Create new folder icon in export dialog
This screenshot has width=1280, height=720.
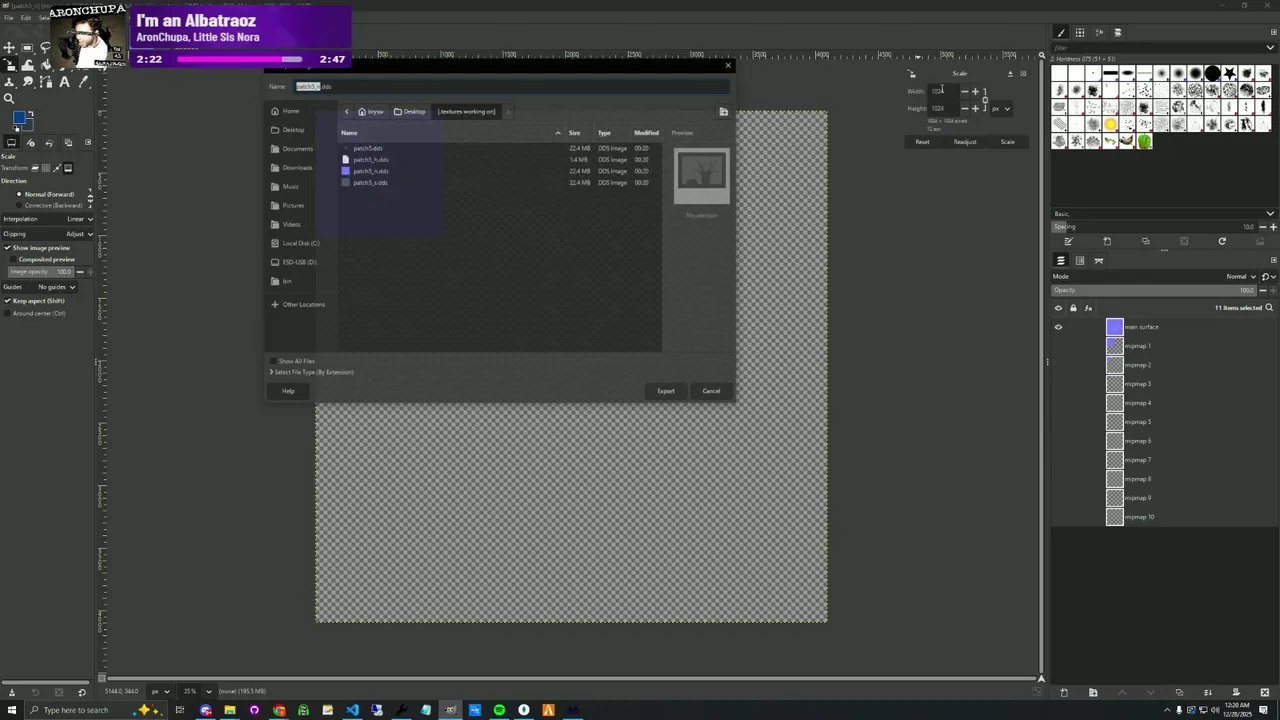click(x=723, y=112)
